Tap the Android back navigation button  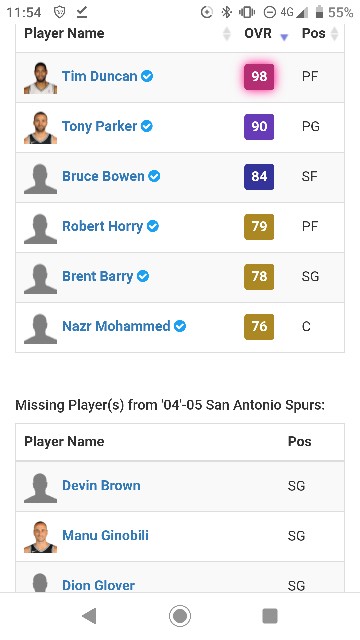(89, 616)
